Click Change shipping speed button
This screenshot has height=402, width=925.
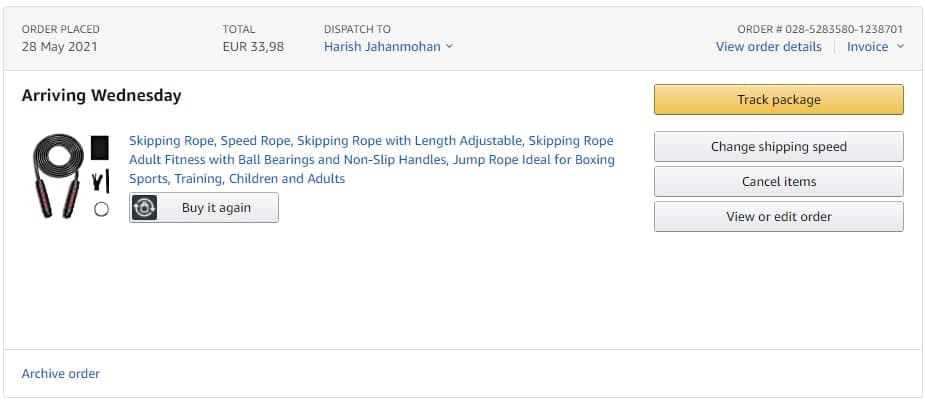pos(778,147)
